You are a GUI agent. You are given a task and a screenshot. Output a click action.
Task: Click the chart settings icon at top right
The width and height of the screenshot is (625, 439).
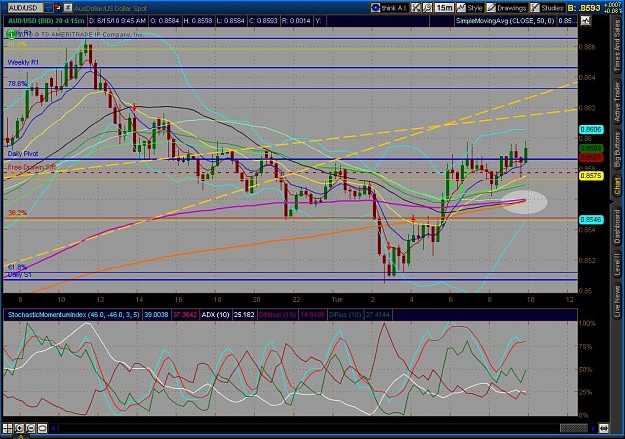pyautogui.click(x=585, y=21)
